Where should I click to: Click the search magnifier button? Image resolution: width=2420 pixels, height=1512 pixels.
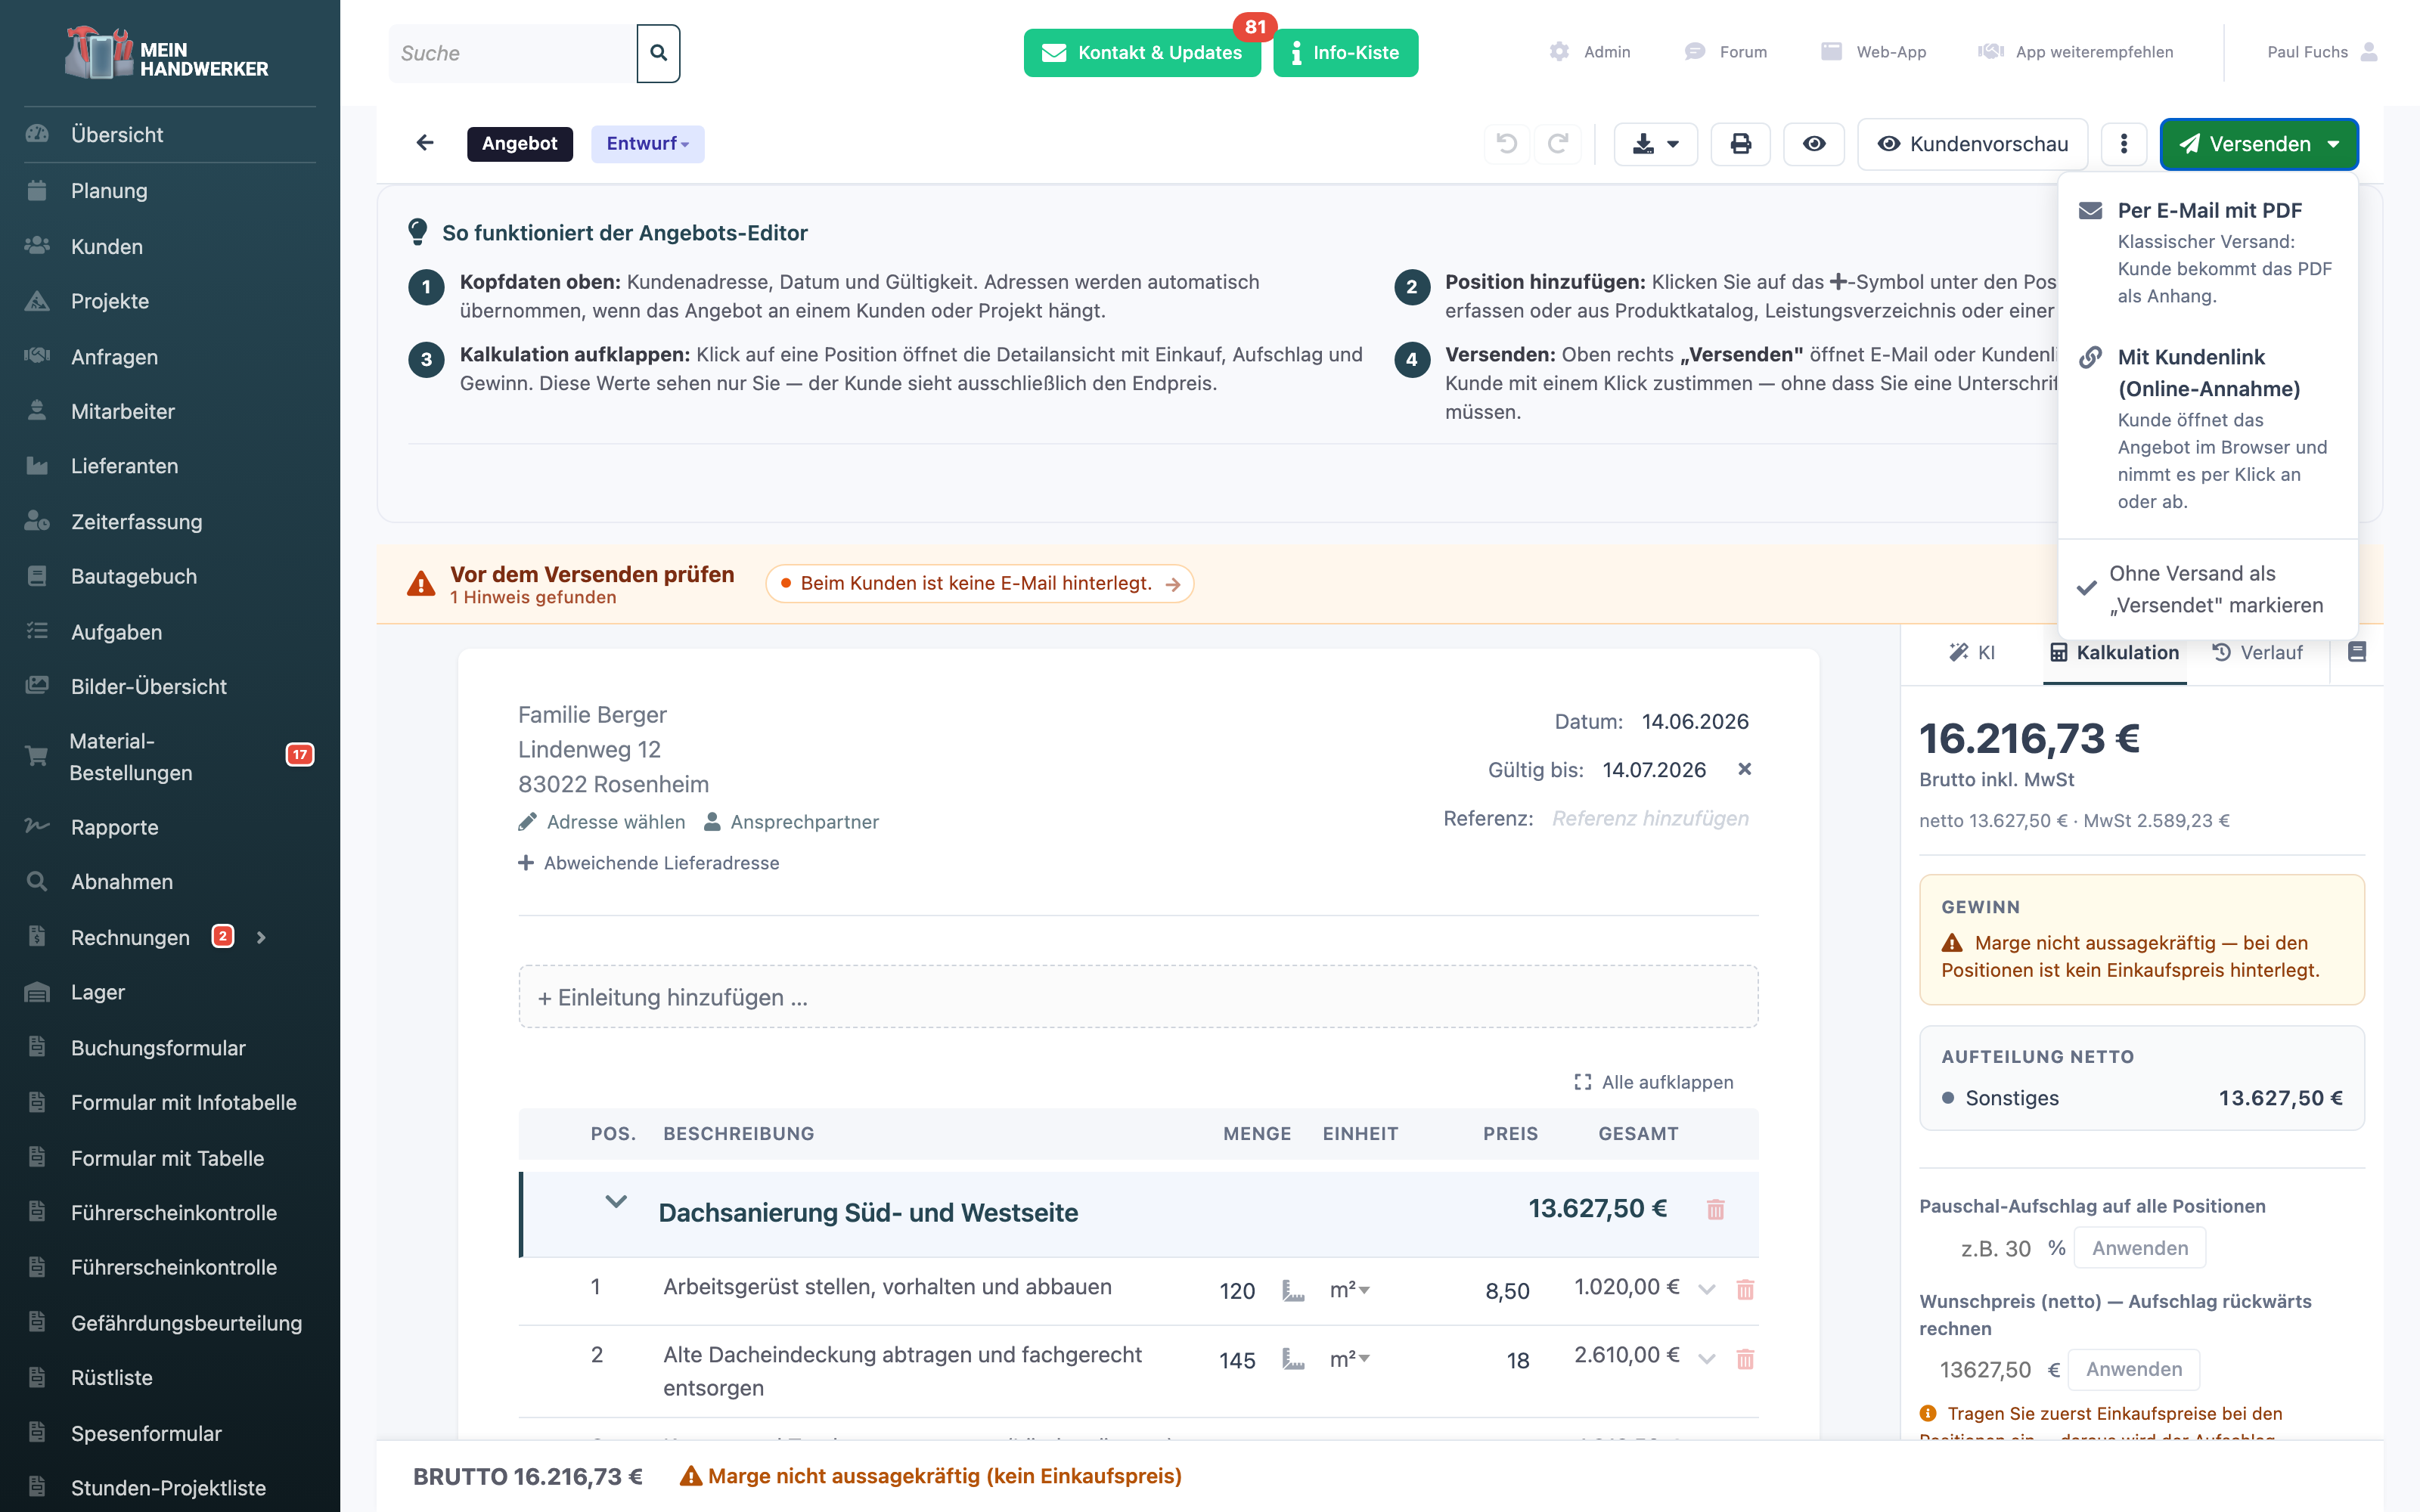pos(658,53)
